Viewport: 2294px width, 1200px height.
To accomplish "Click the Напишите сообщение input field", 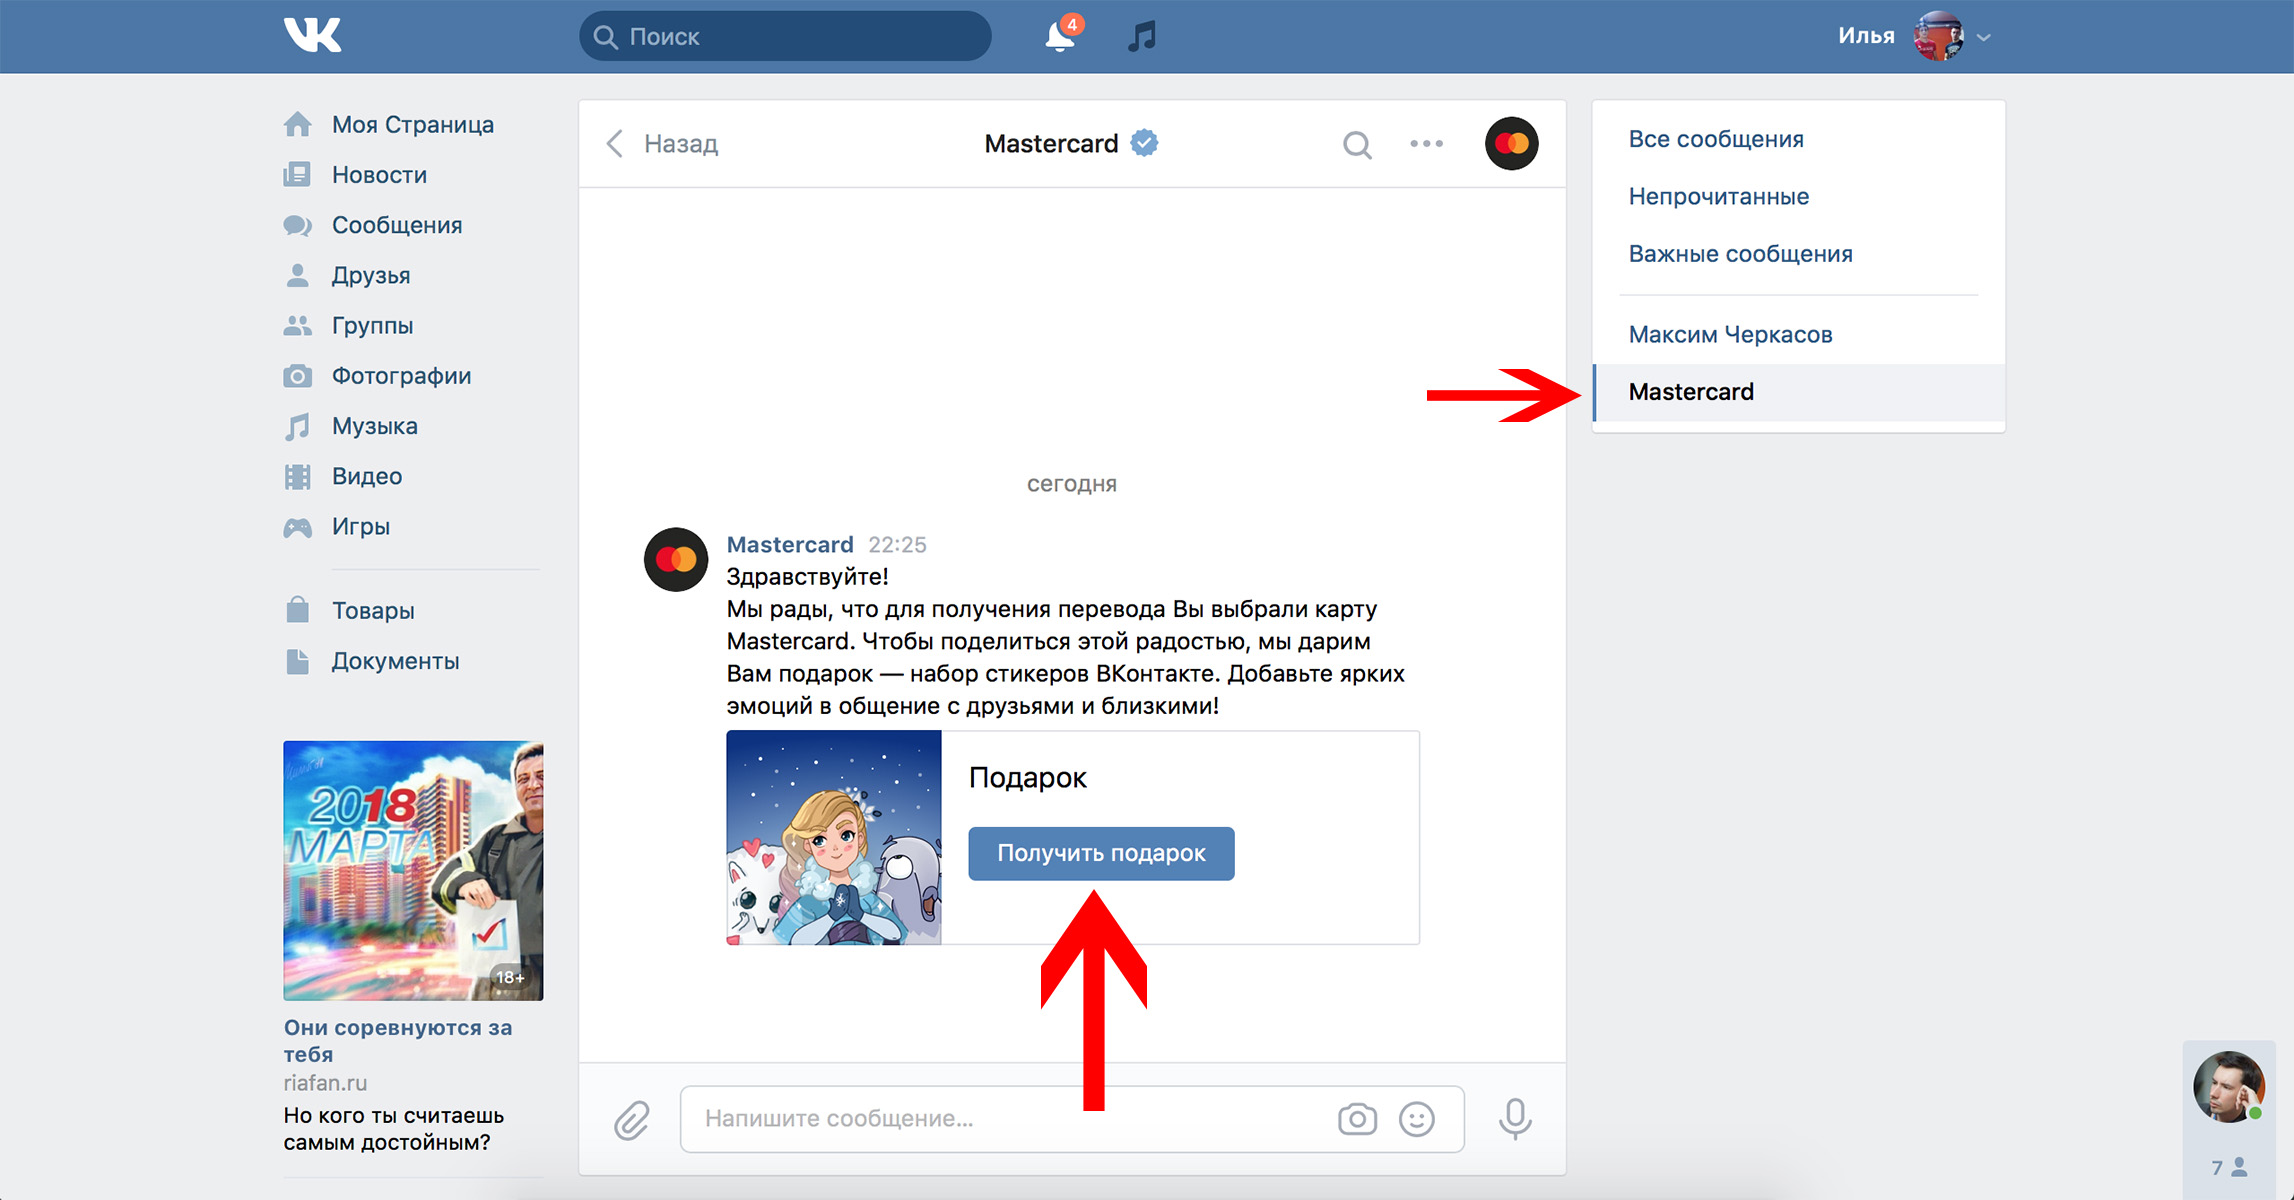I will tap(1072, 1119).
